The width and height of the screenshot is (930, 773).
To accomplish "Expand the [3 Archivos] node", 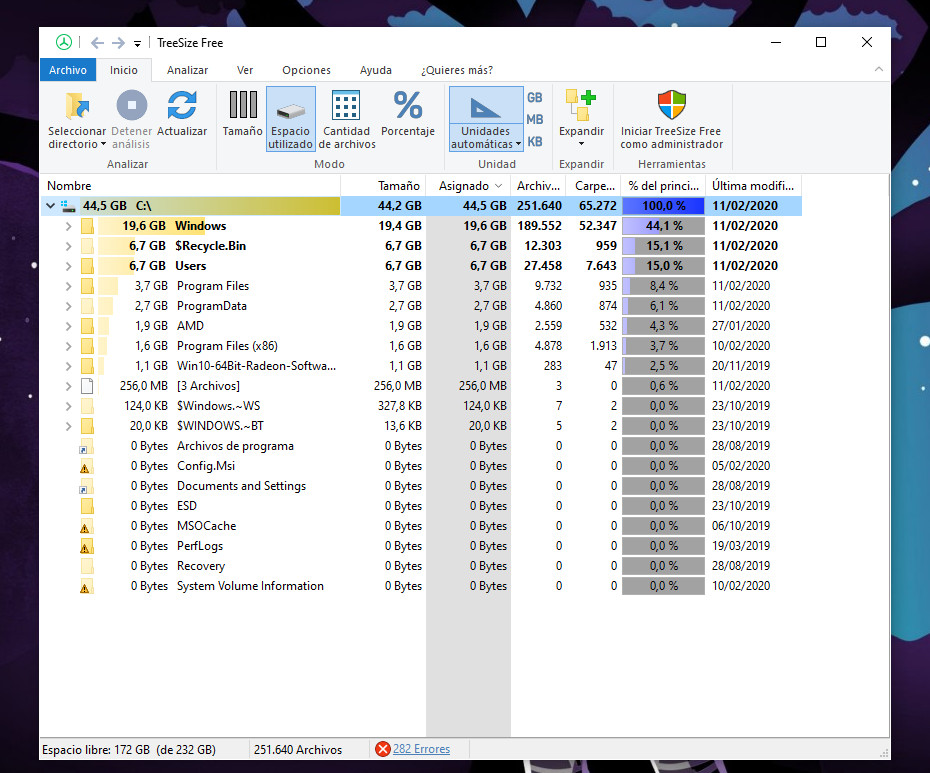I will click(x=68, y=386).
